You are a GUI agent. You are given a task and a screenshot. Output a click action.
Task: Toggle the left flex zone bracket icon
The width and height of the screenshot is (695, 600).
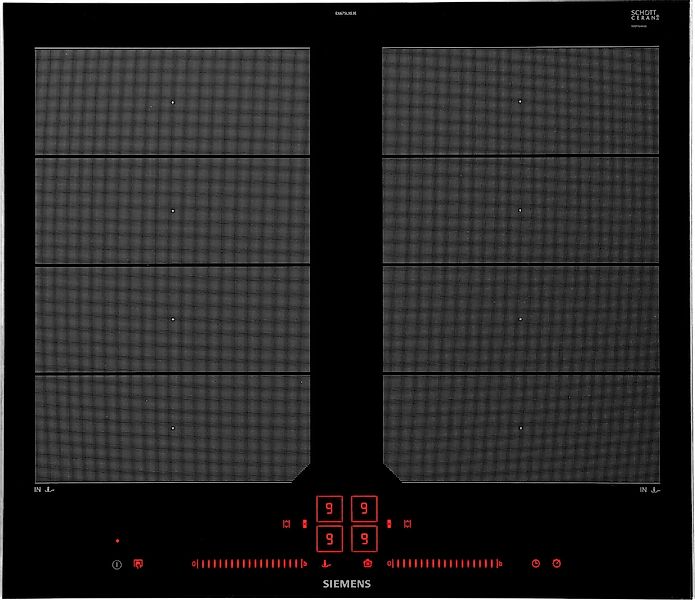point(287,523)
